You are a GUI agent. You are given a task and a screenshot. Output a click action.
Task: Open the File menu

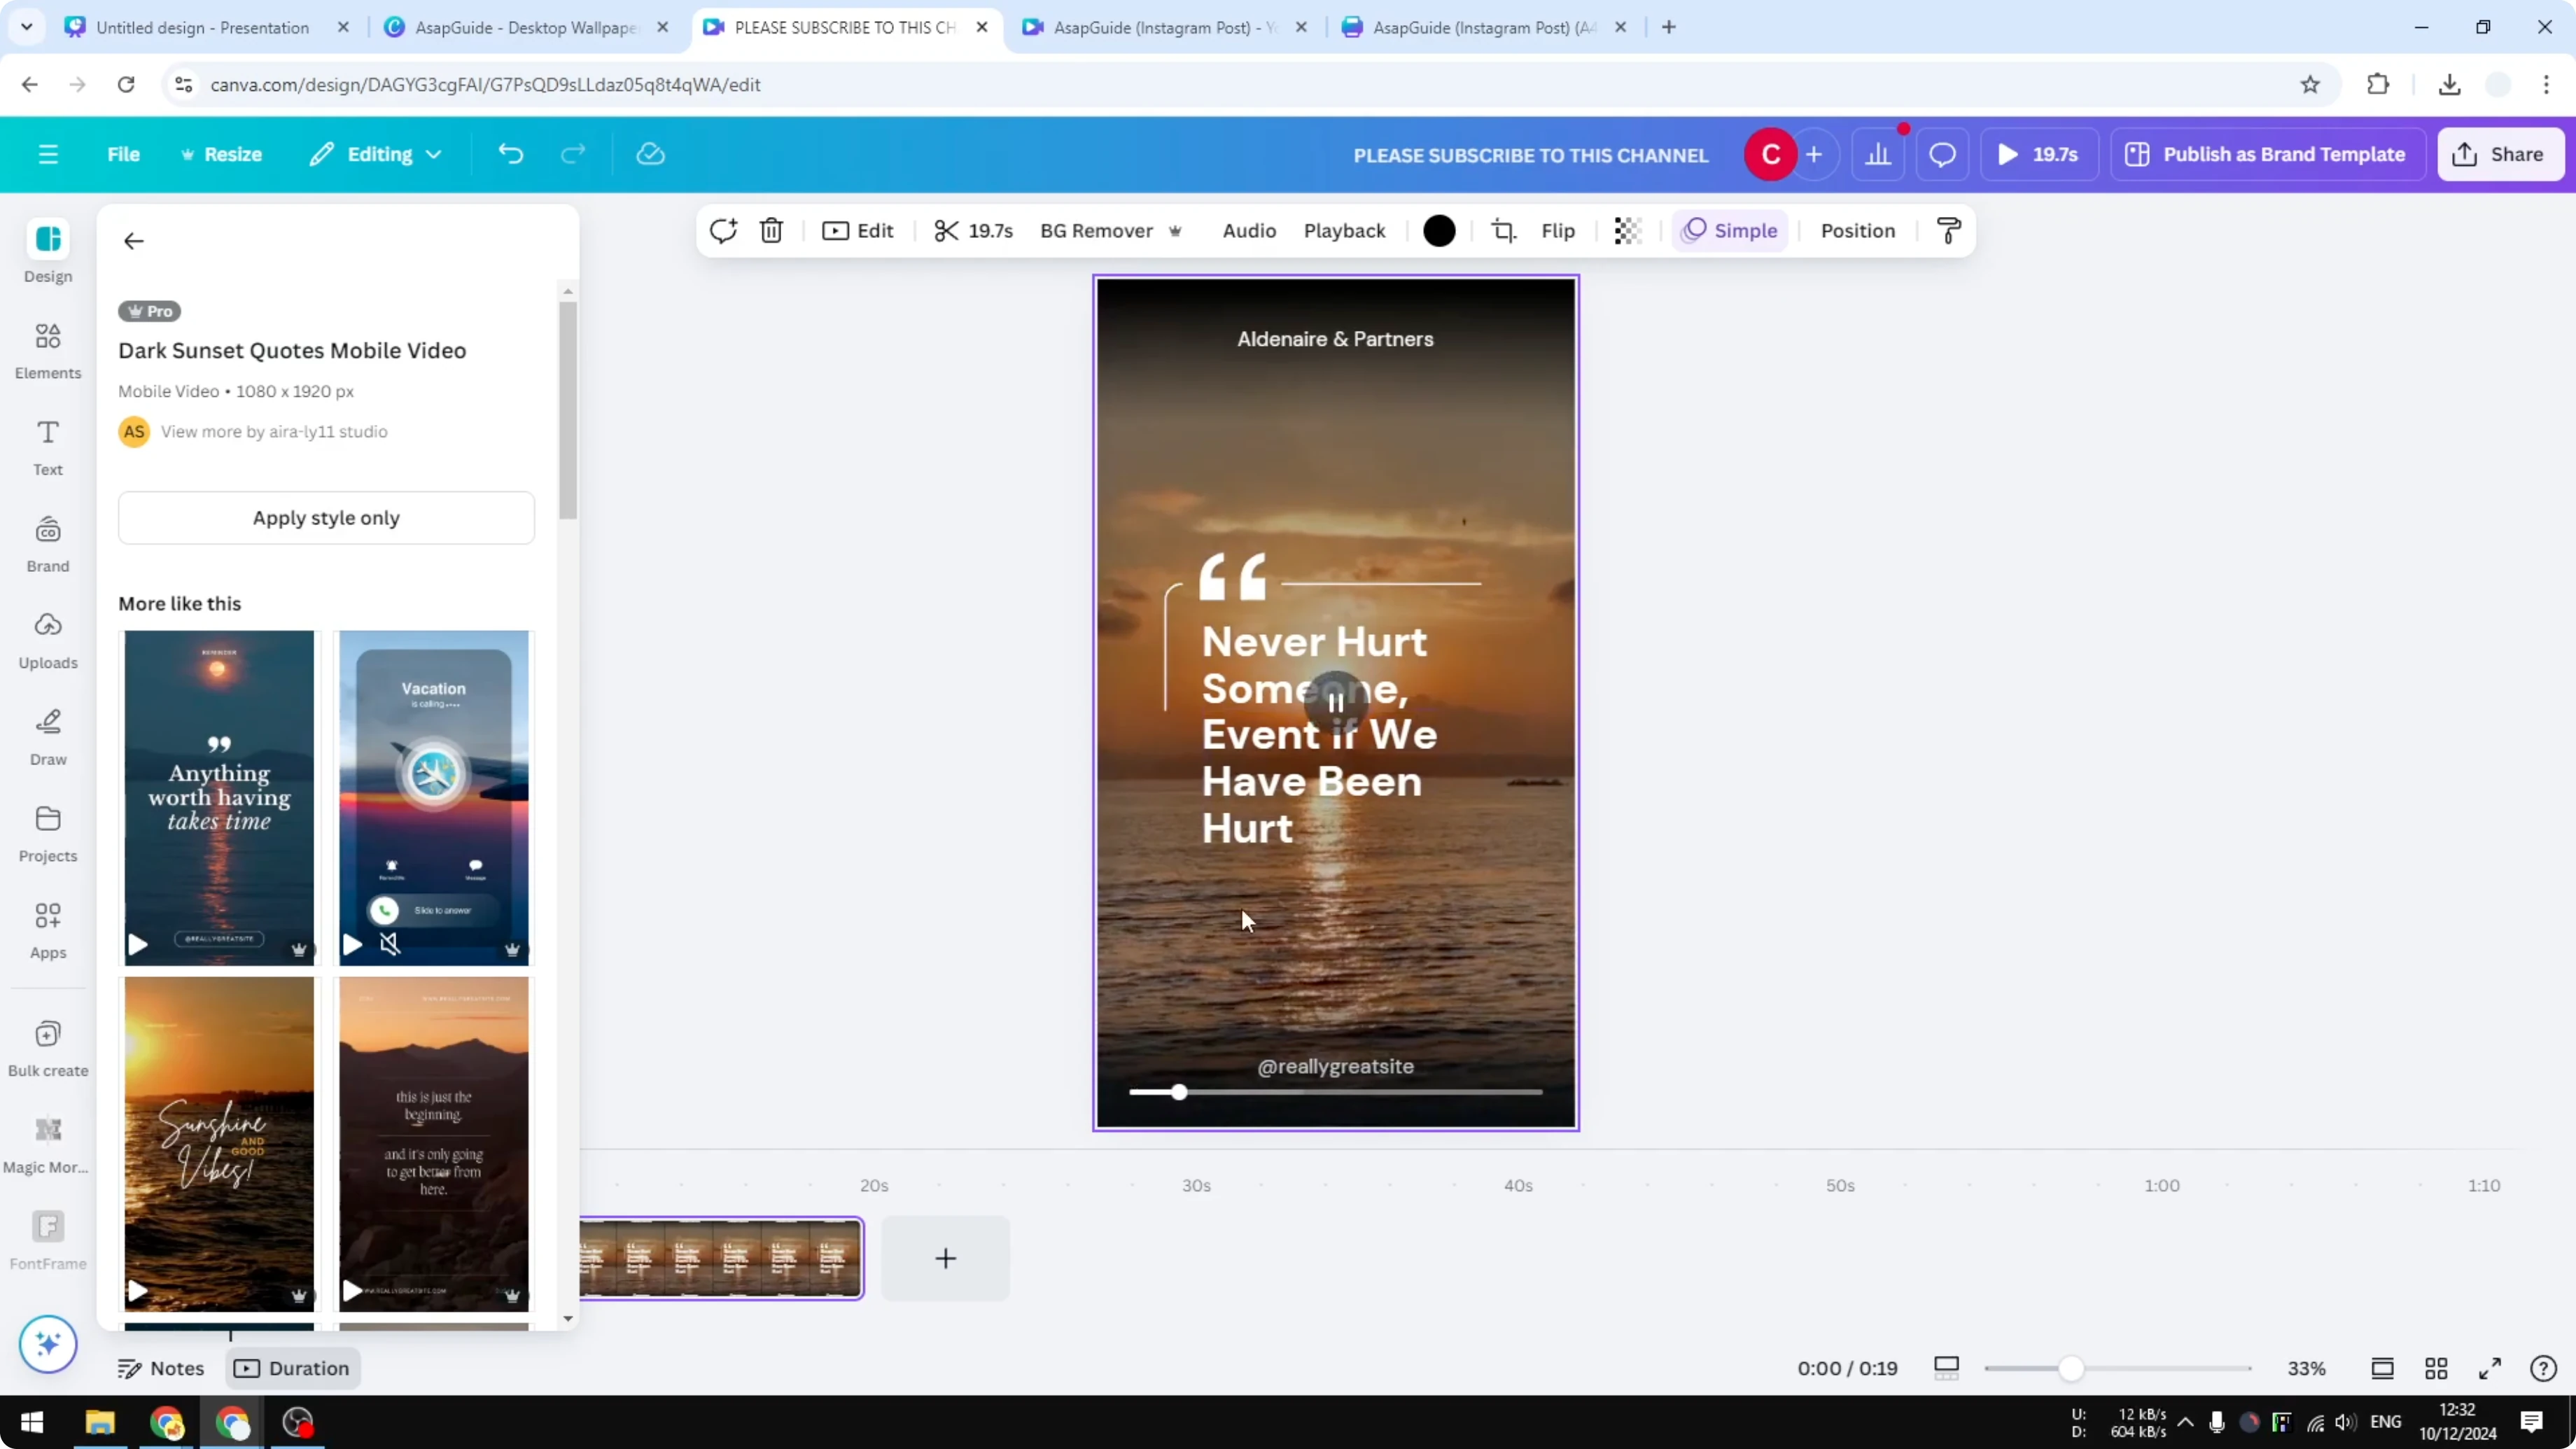(x=124, y=153)
